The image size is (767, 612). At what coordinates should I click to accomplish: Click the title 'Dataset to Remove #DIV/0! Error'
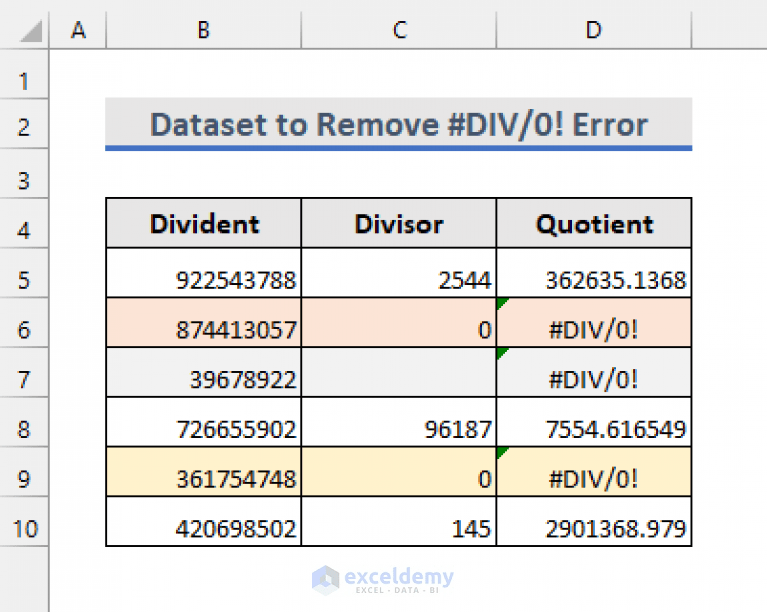pos(399,124)
